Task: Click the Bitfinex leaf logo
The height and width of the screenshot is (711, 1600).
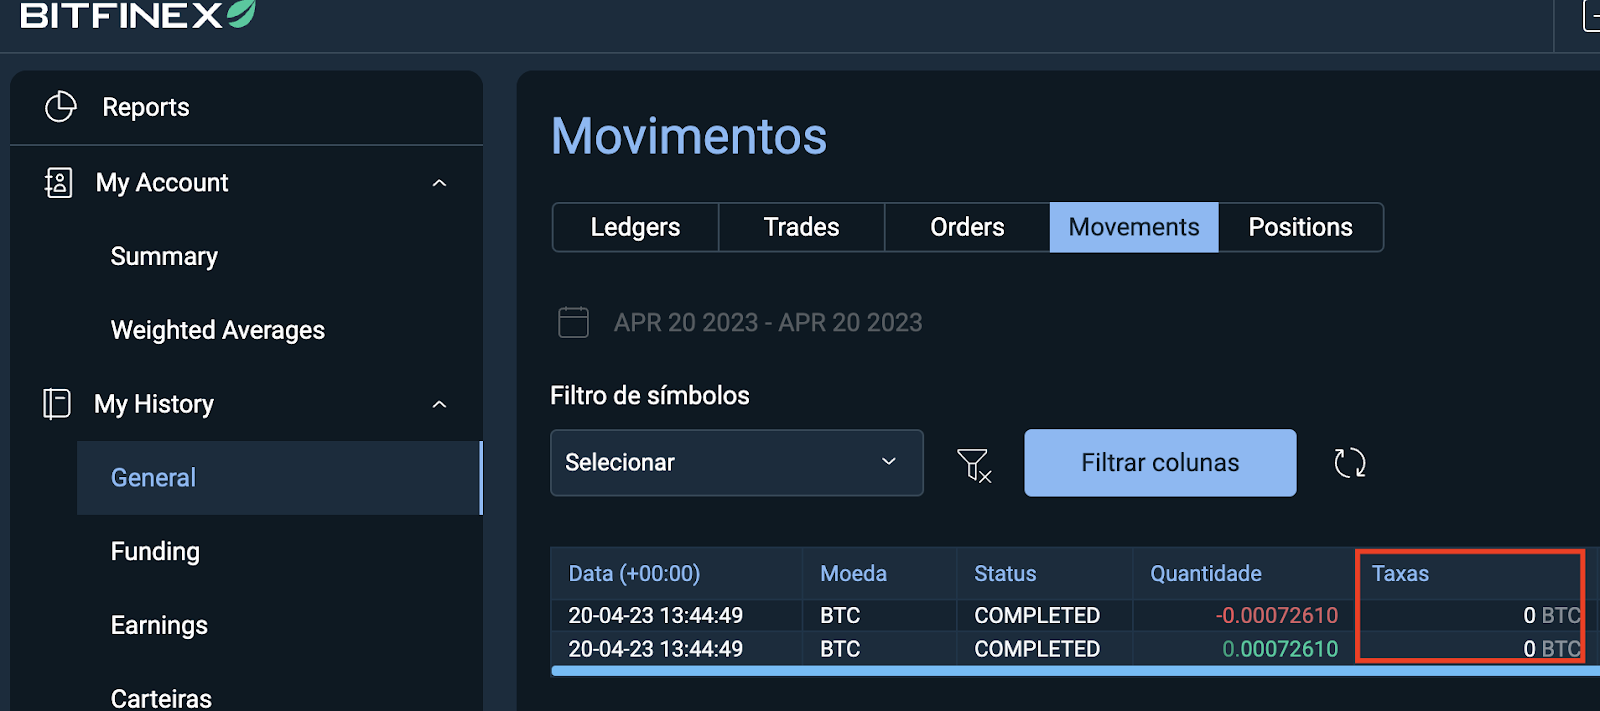Action: pos(241,13)
